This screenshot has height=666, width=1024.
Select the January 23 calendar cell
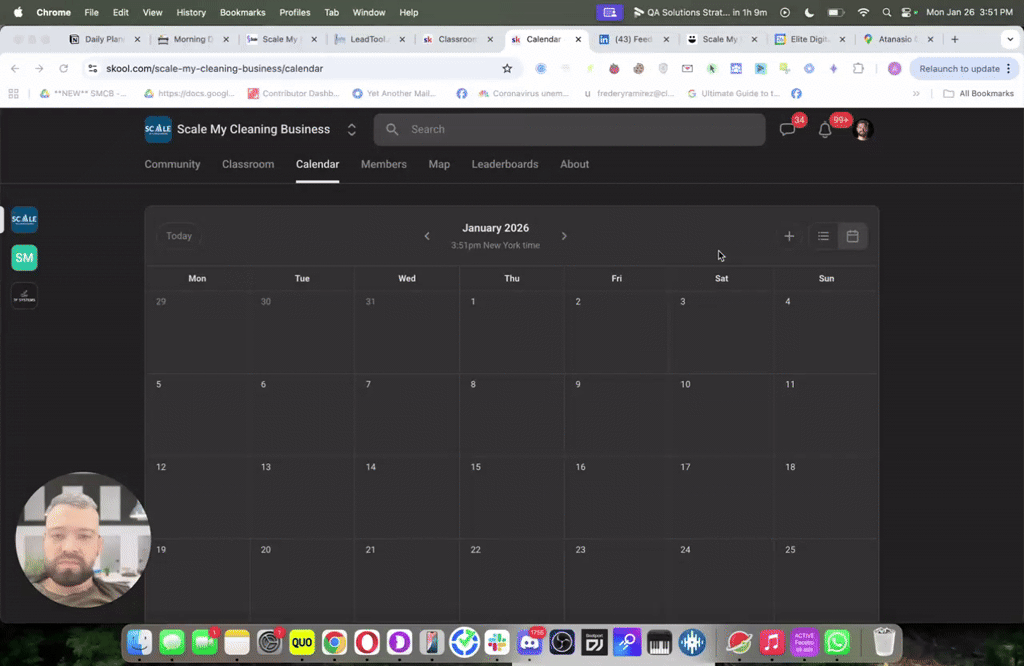tap(616, 580)
